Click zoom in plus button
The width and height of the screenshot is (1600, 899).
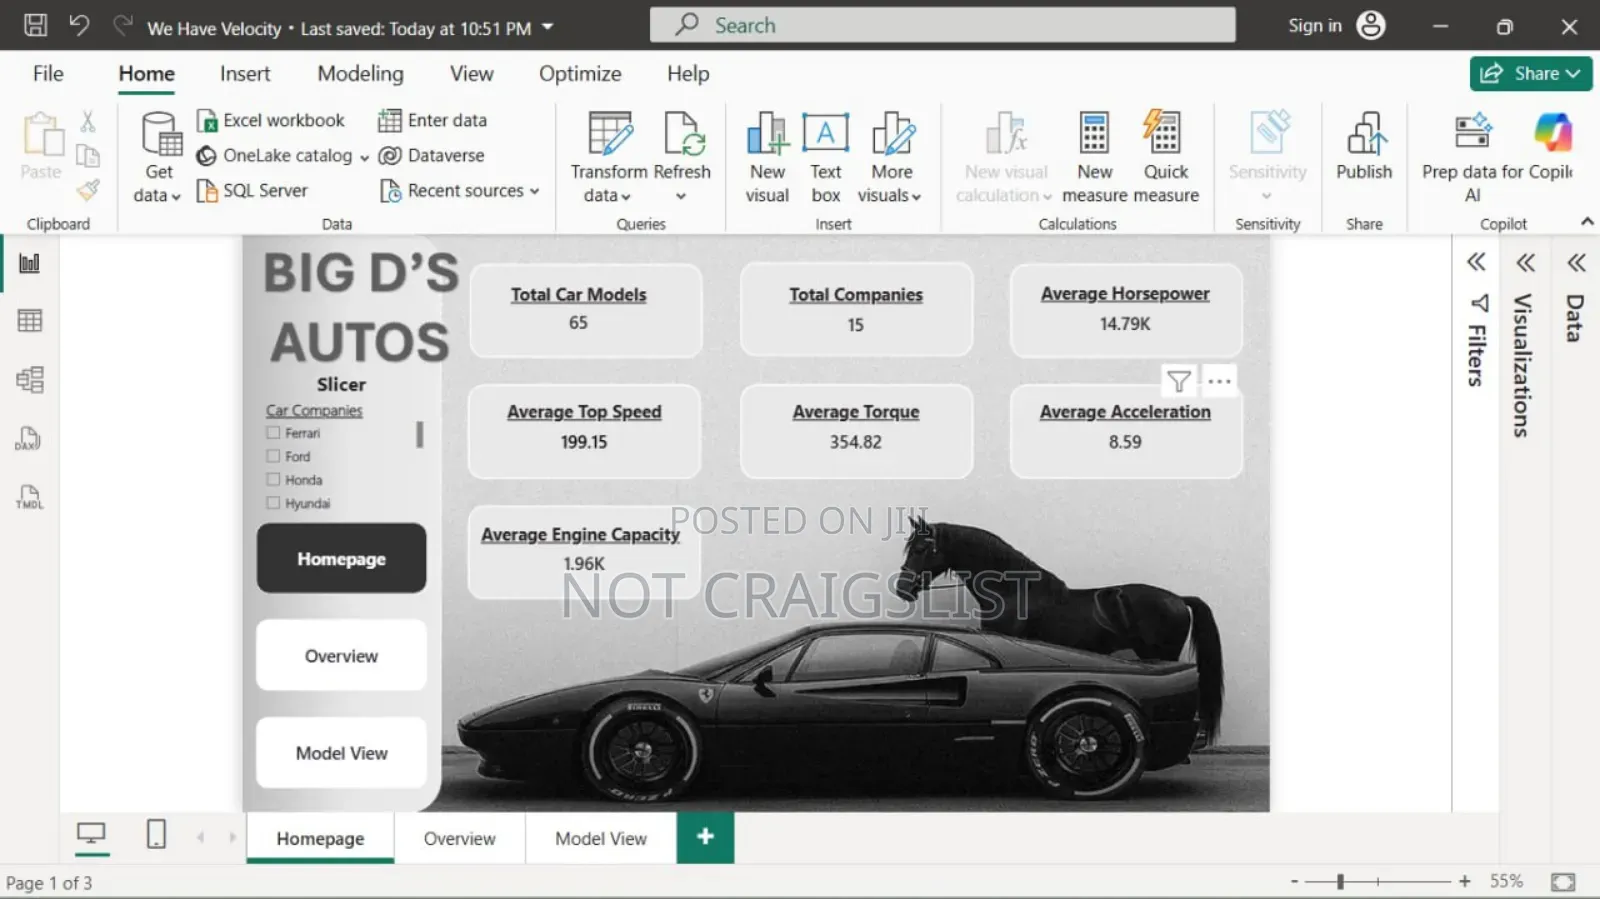(1465, 881)
